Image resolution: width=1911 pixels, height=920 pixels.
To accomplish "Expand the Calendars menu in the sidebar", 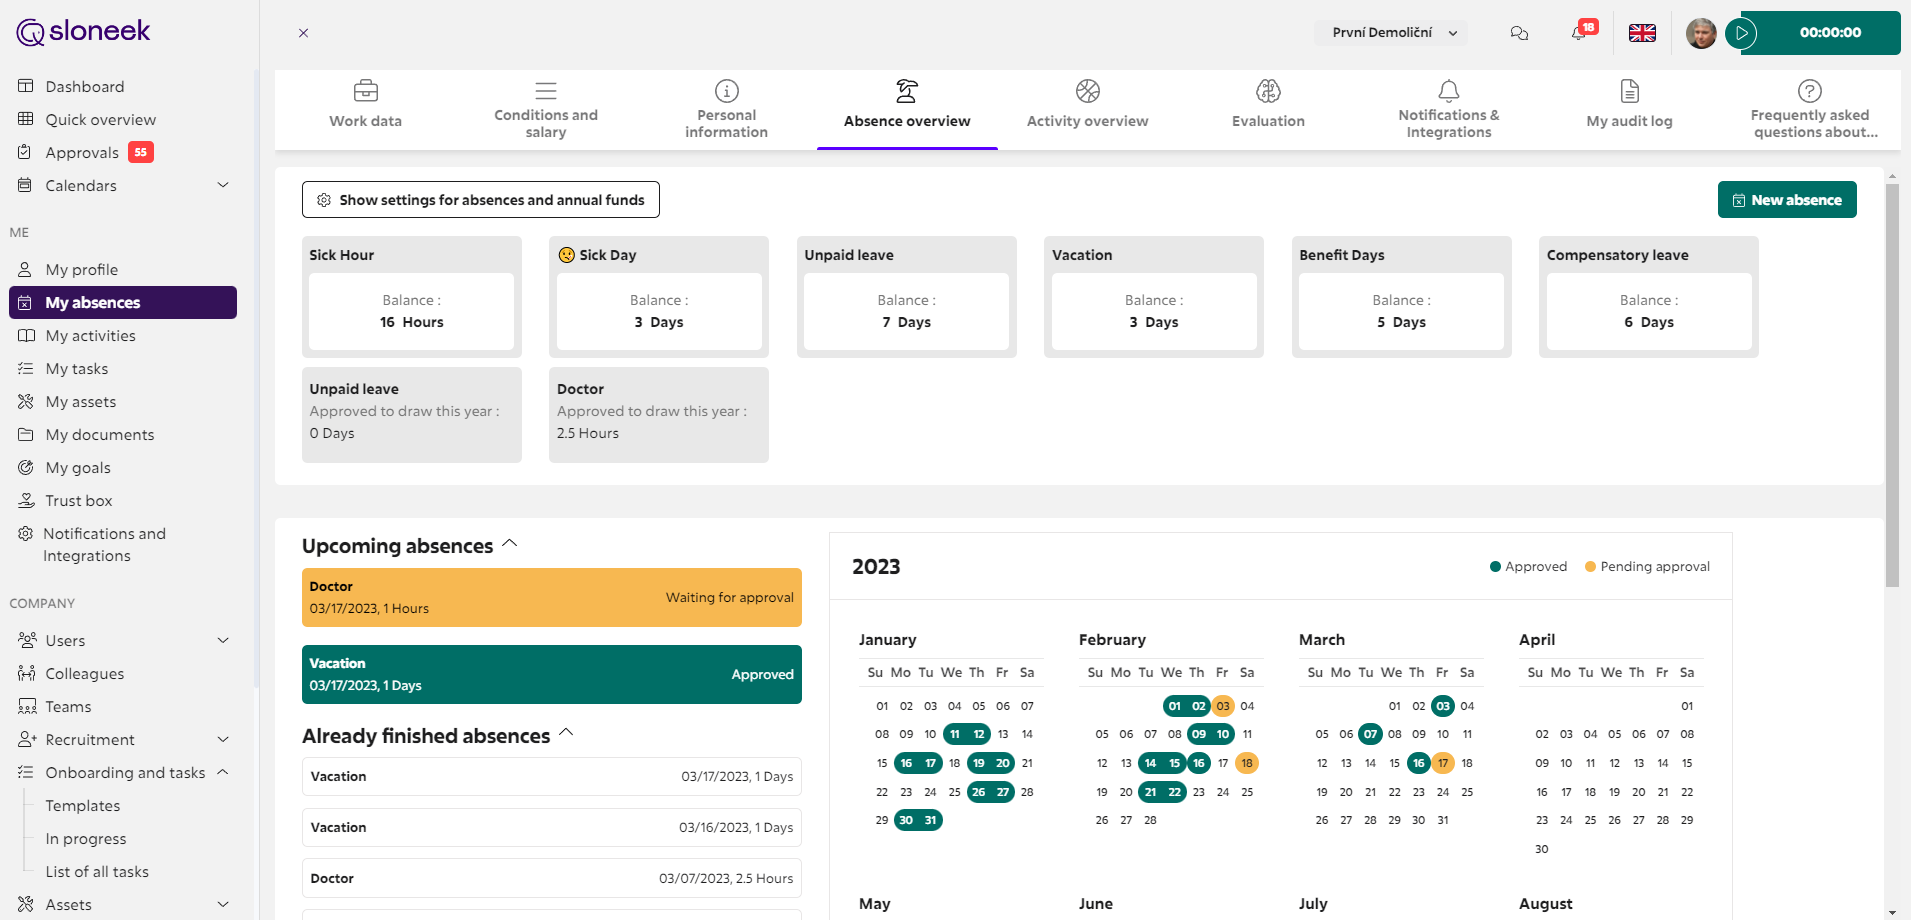I will (x=223, y=185).
